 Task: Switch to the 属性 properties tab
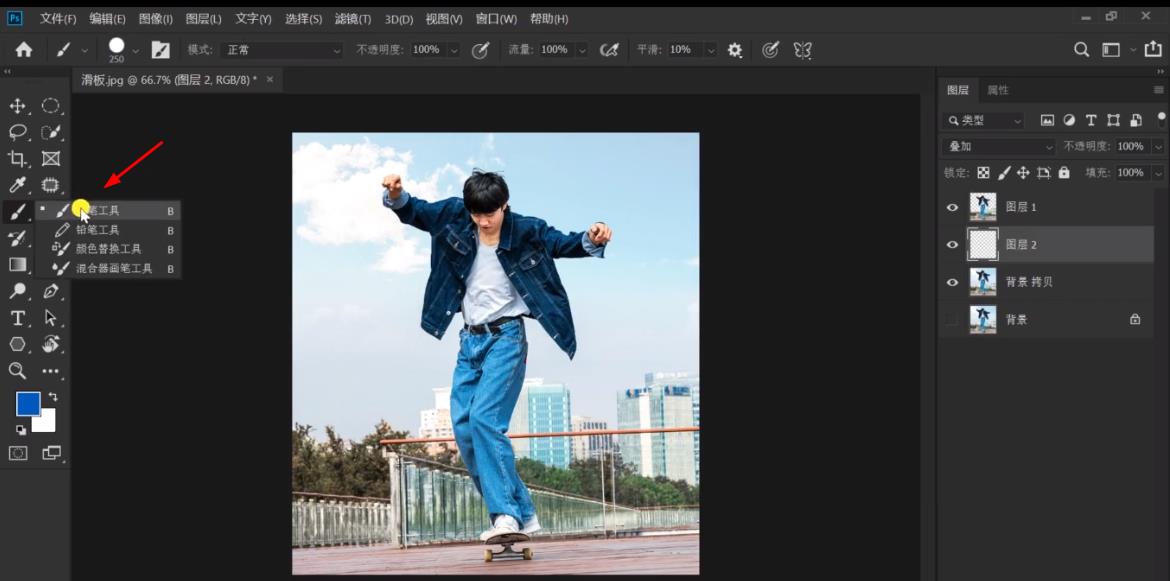[x=998, y=90]
